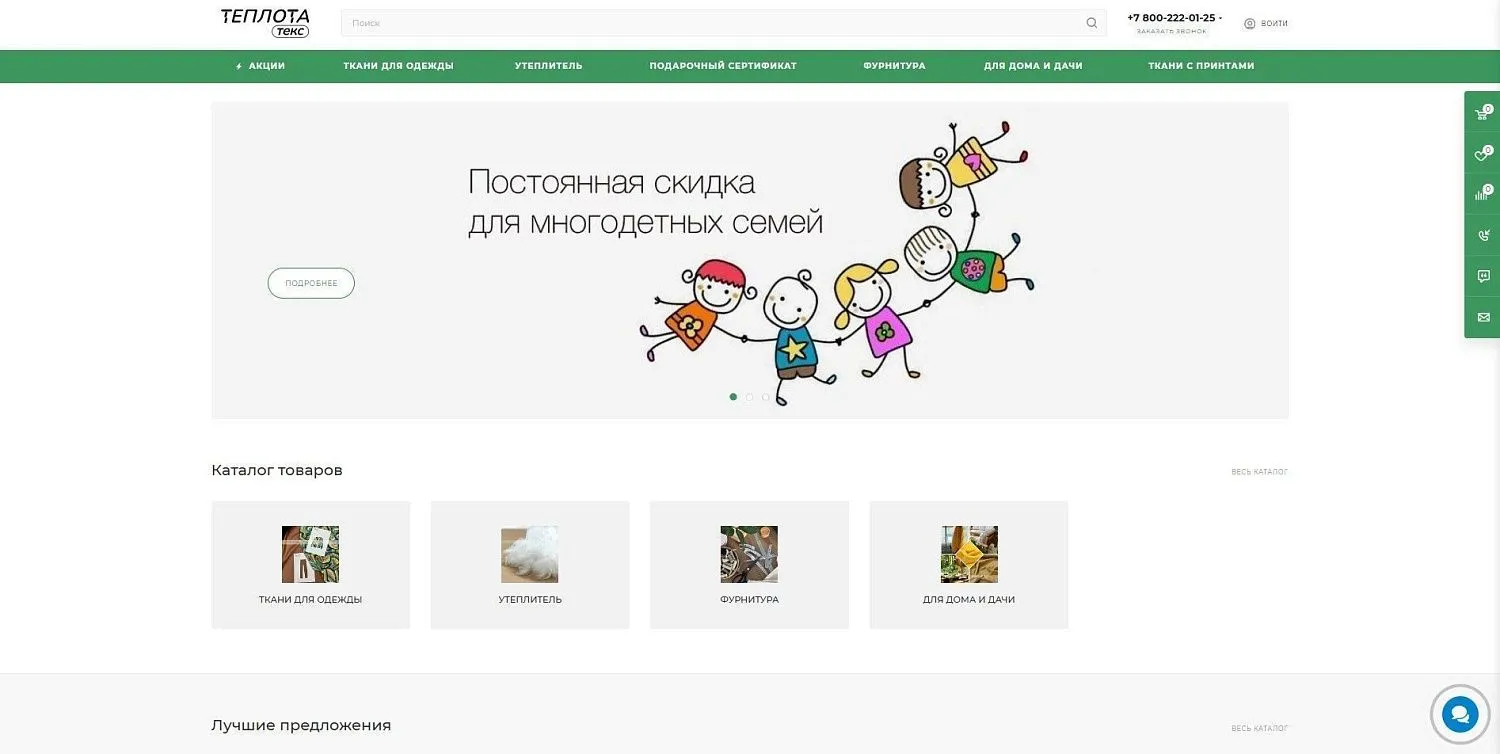Screen dimensions: 1500x754
Task: Click the envelope message icon in sidebar
Action: tap(1482, 317)
